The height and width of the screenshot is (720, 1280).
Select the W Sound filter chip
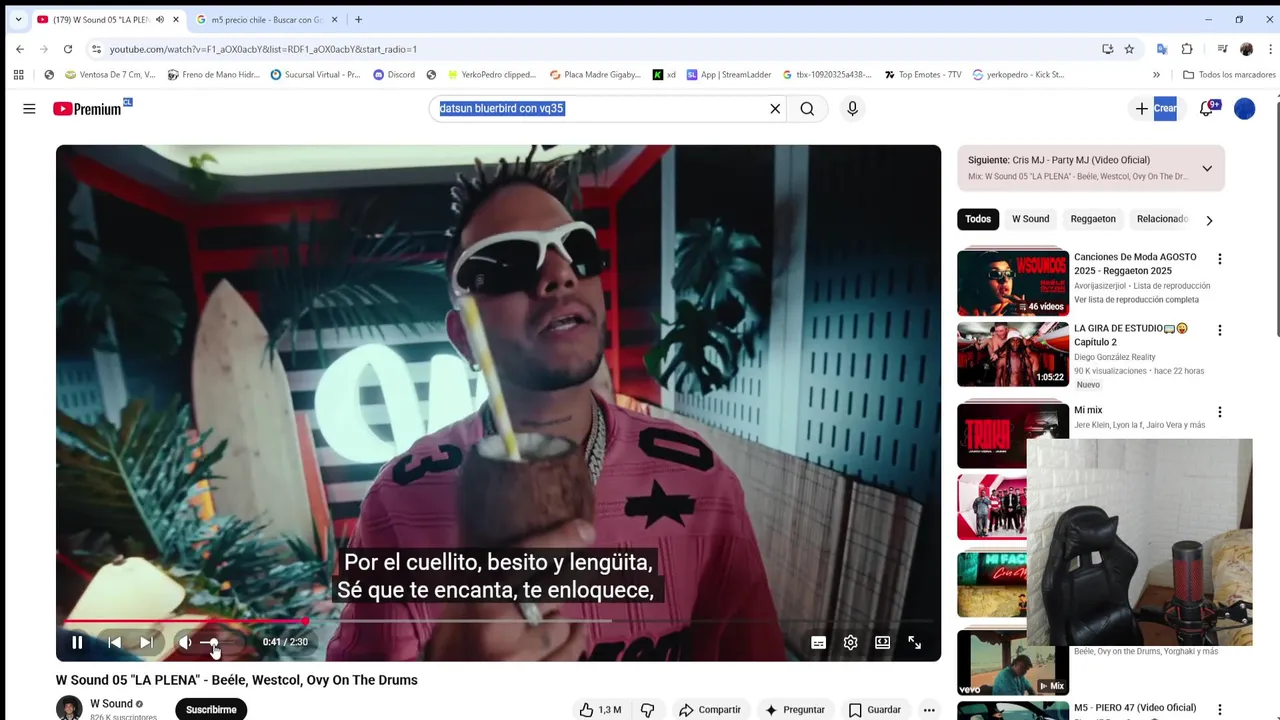coord(1030,219)
